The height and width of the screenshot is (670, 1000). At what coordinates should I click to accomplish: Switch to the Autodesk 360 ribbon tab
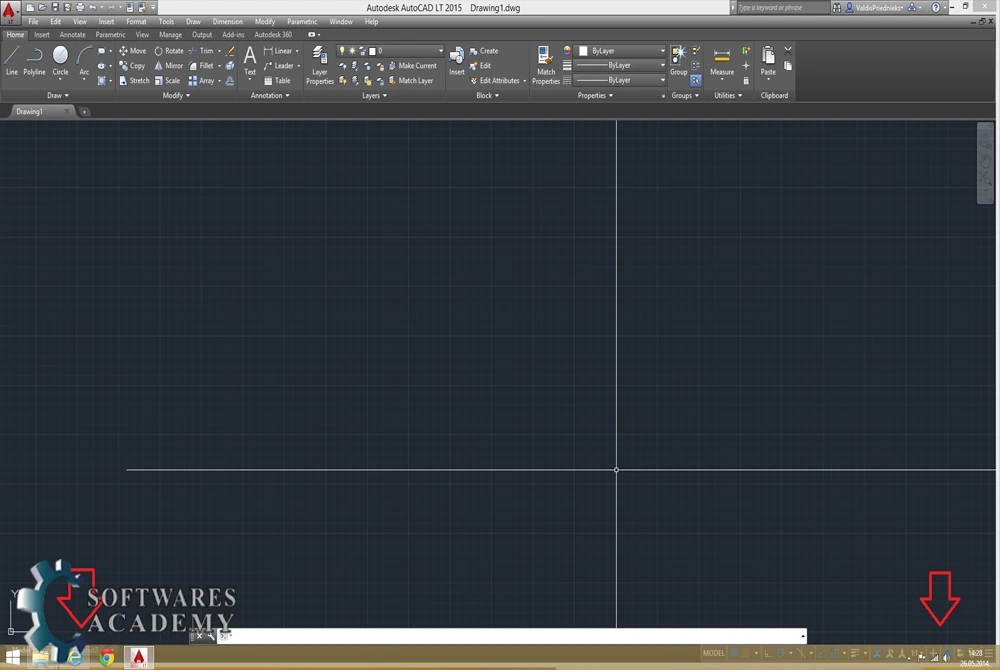tap(273, 35)
